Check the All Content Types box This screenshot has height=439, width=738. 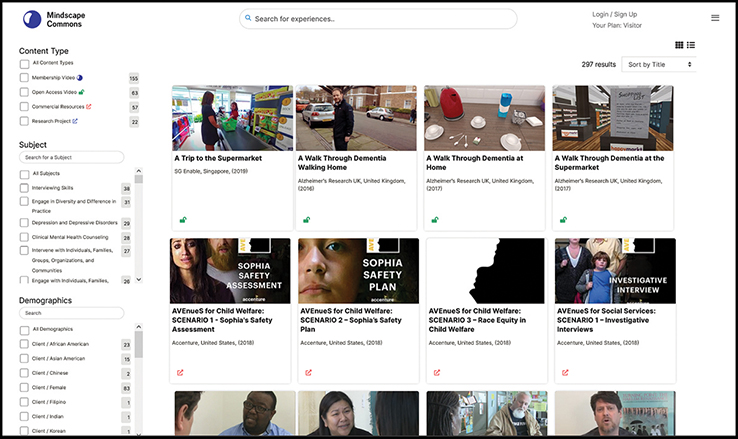click(x=24, y=64)
